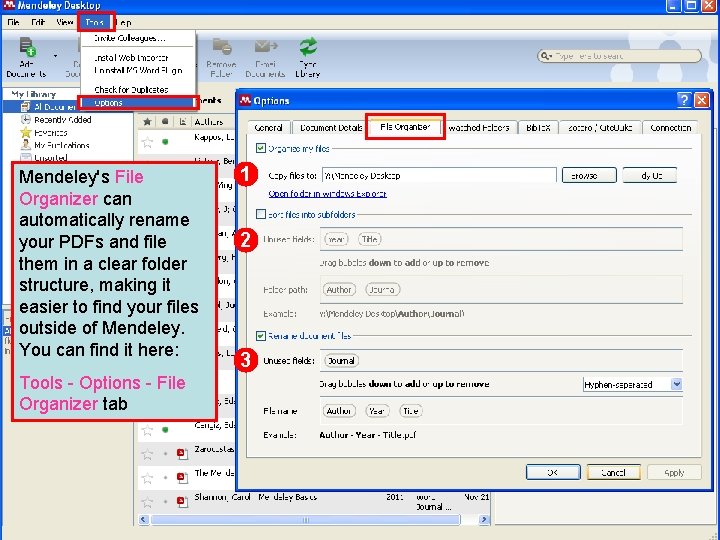
Task: Click the Remove Folder toolbar icon
Action: 221,47
